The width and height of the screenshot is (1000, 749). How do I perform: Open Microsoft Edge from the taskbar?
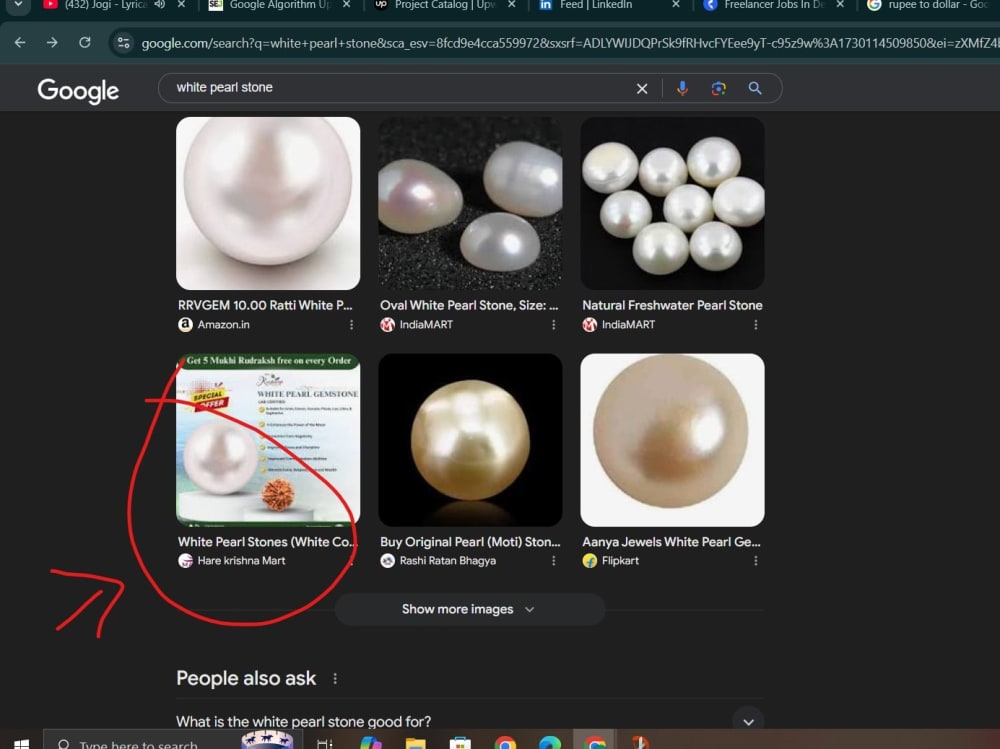tap(550, 744)
